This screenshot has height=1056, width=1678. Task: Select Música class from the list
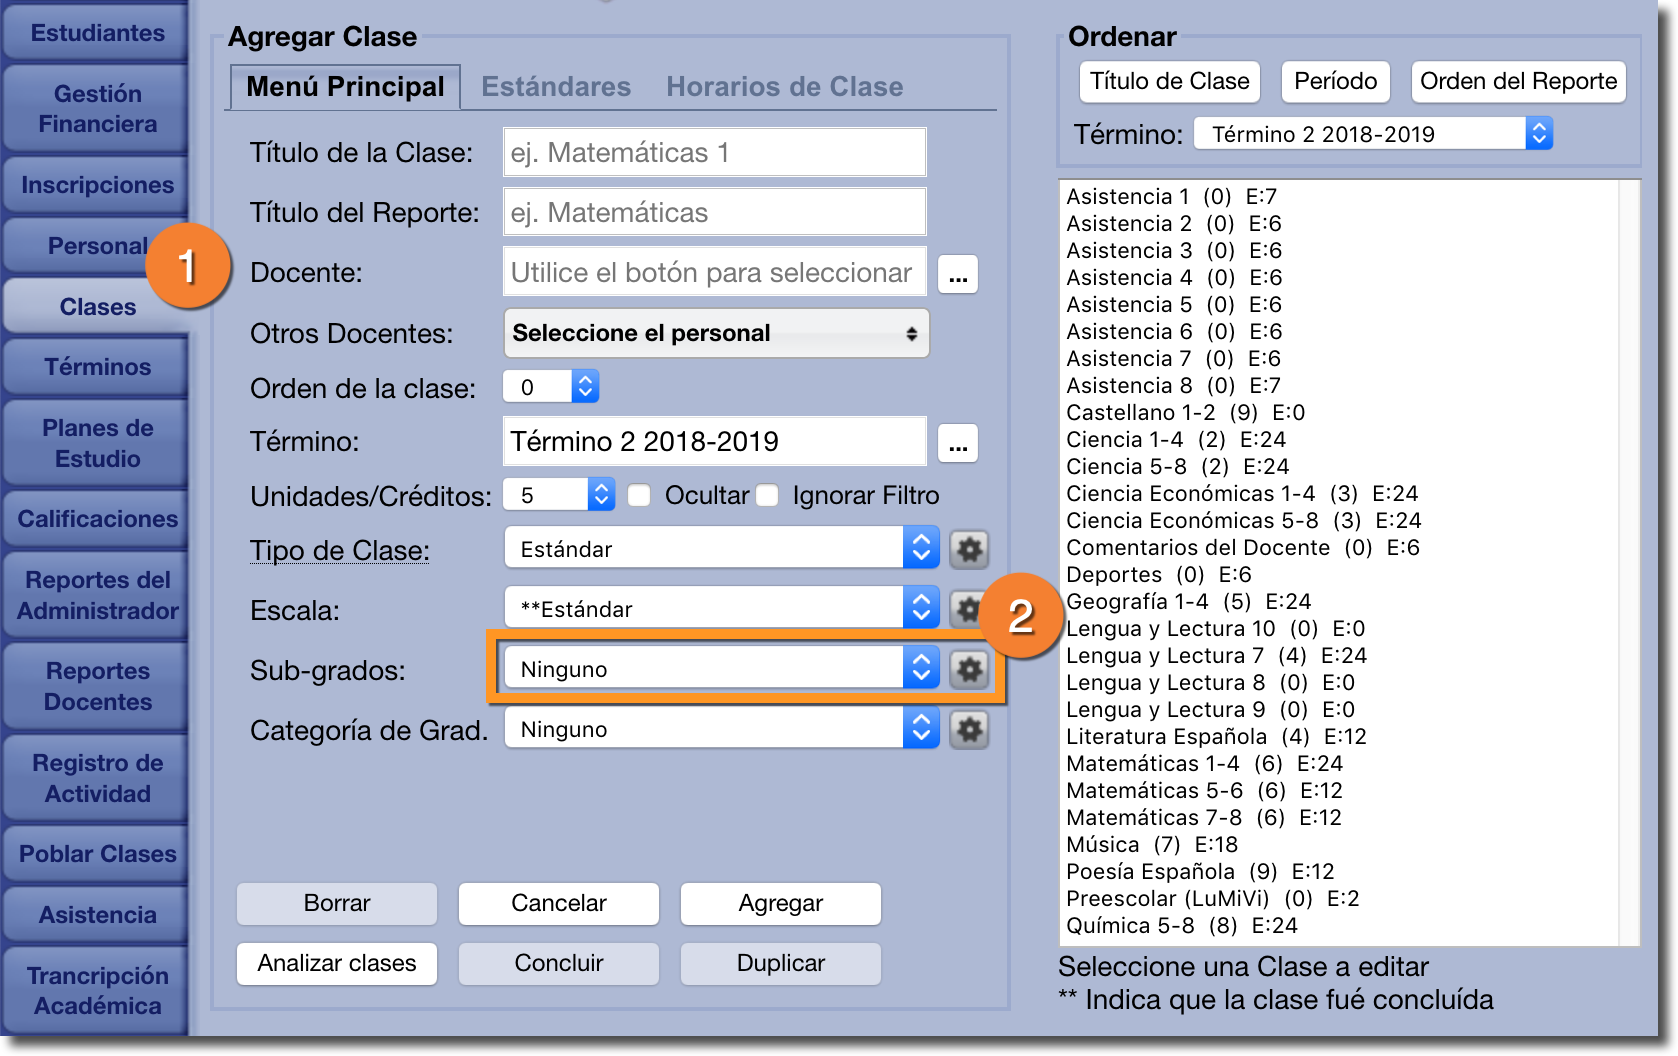pos(1103,845)
